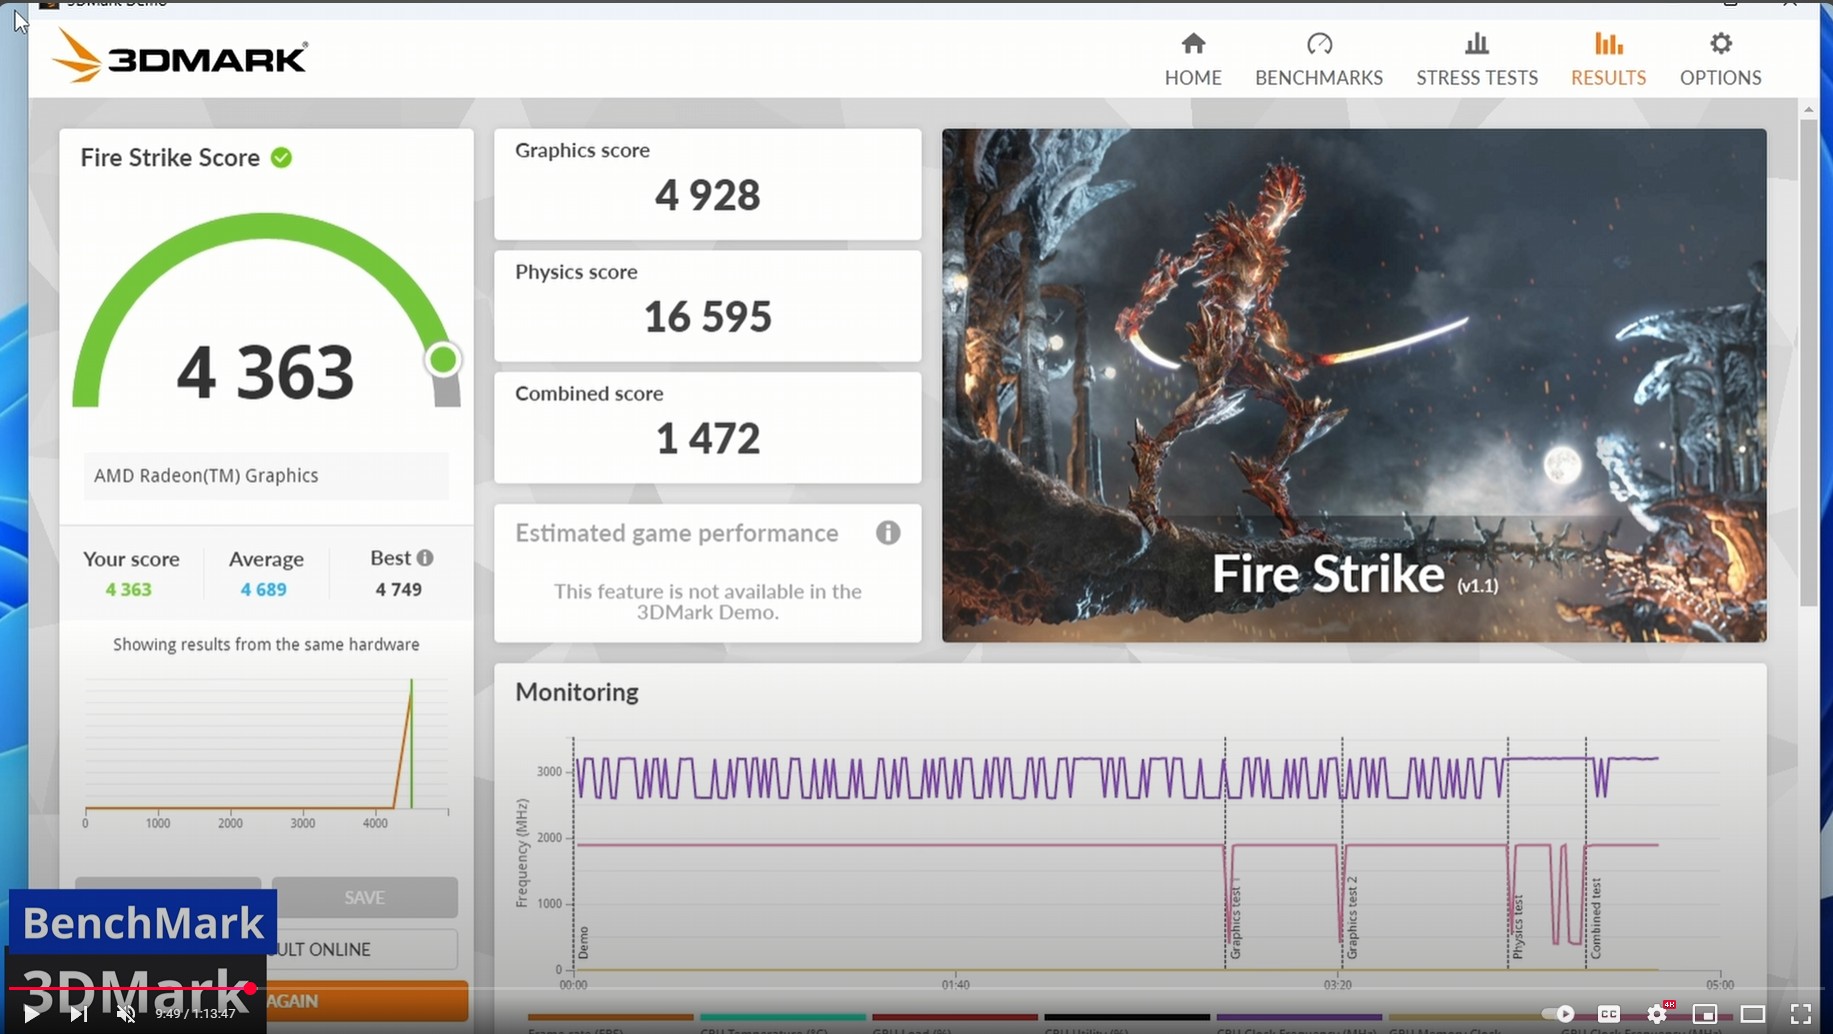Click the Estimated game performance info icon

click(888, 532)
